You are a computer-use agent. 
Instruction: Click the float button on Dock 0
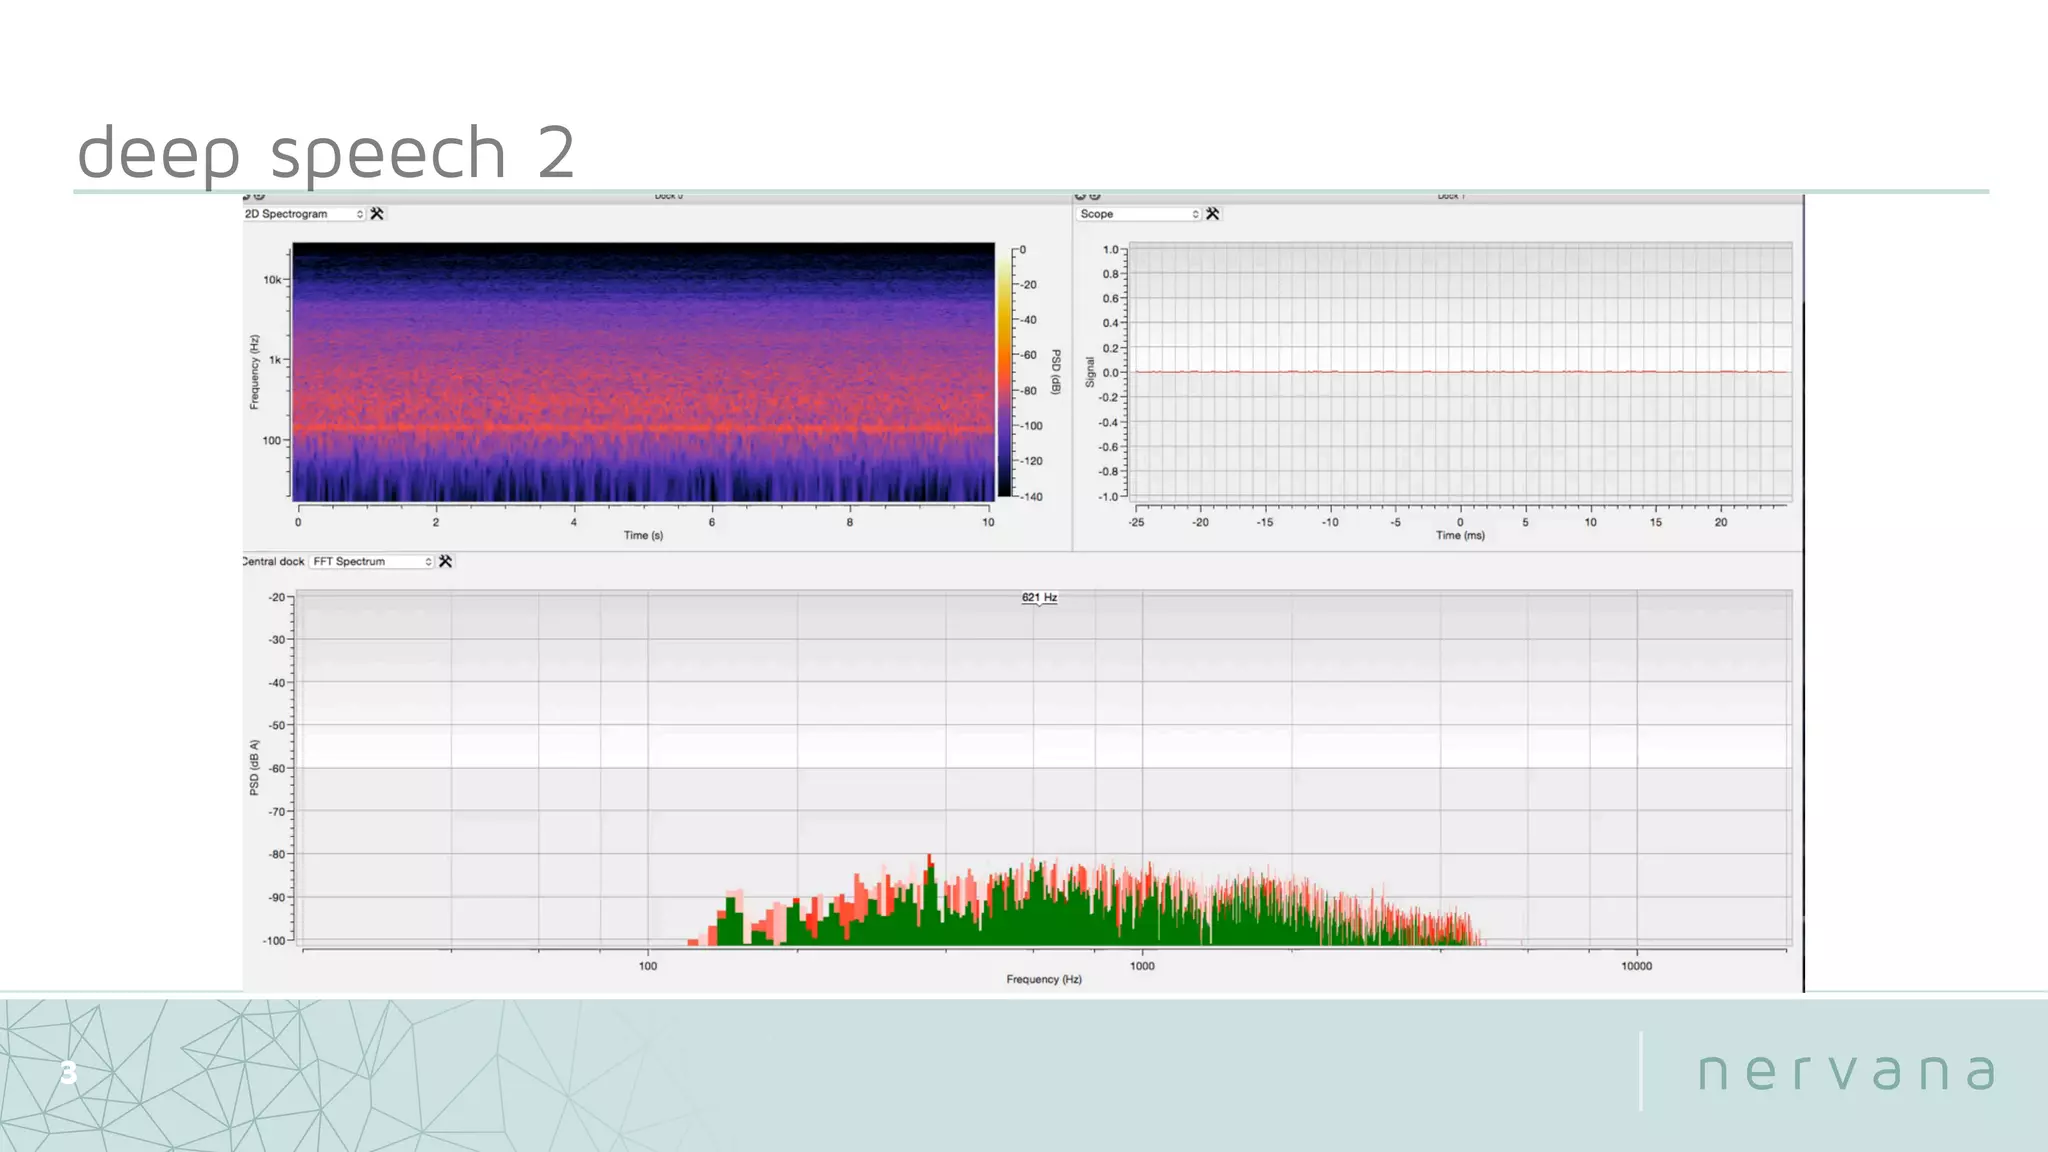pos(260,197)
